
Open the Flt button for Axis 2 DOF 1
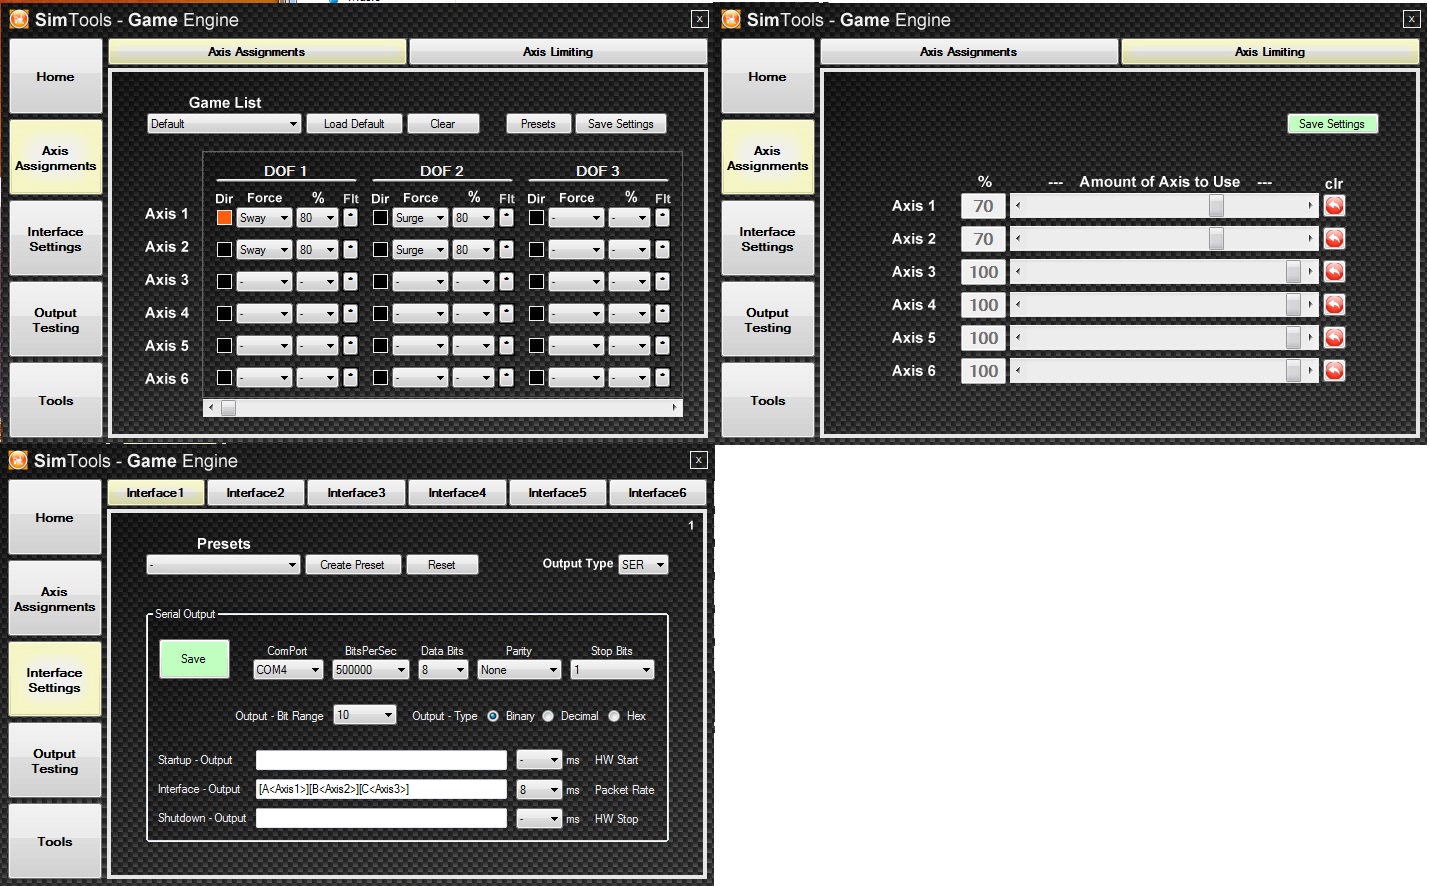coord(350,249)
